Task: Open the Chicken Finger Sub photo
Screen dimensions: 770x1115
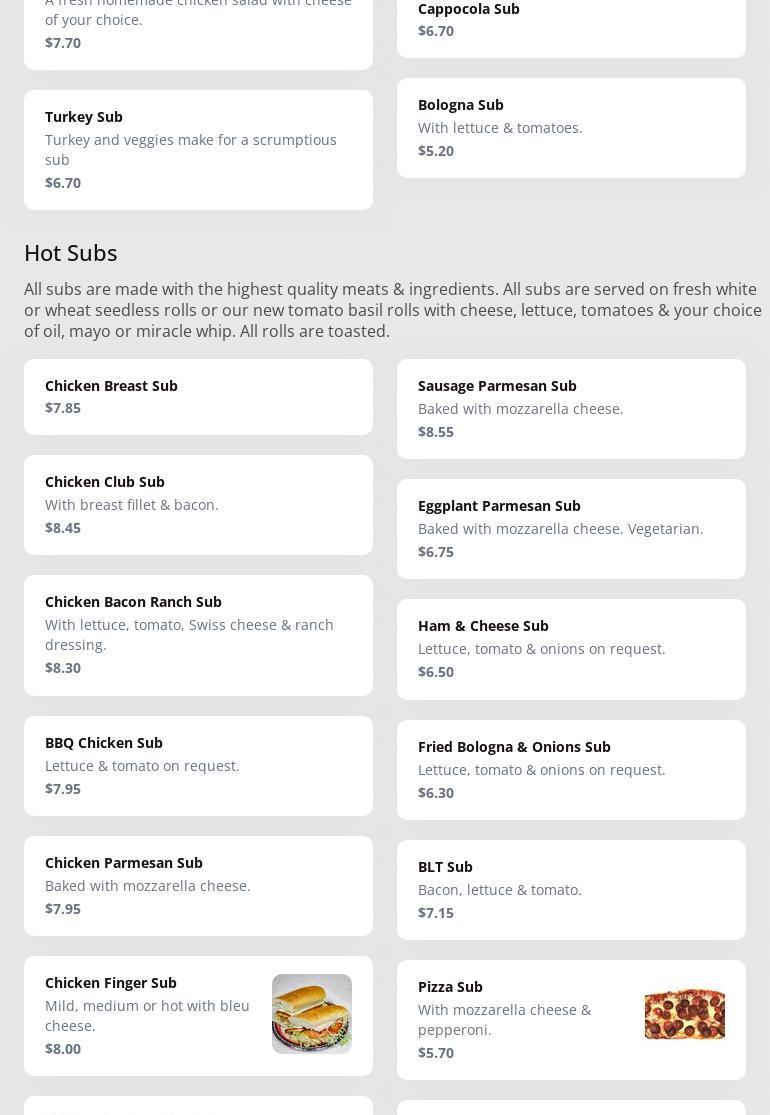Action: [311, 1013]
